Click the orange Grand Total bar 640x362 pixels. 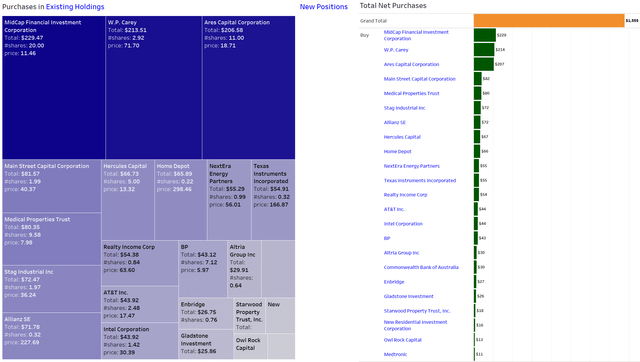coord(549,20)
